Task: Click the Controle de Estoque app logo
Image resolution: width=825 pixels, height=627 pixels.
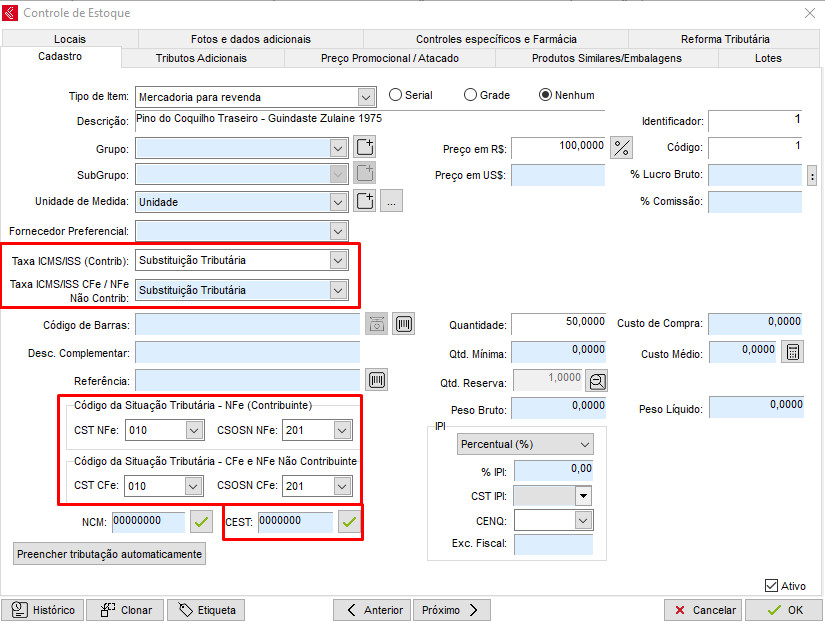Action: point(9,13)
